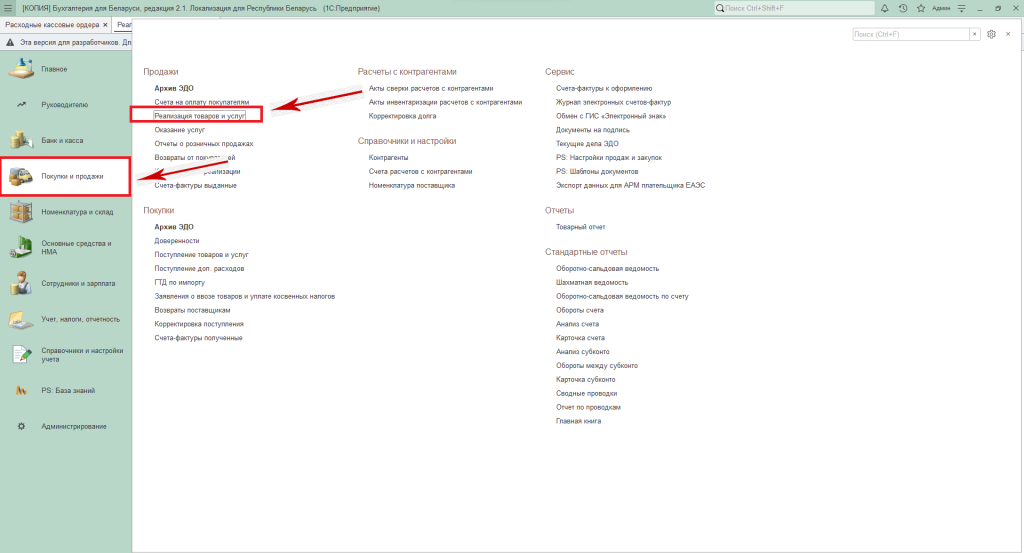Clear the menu search field

975,34
